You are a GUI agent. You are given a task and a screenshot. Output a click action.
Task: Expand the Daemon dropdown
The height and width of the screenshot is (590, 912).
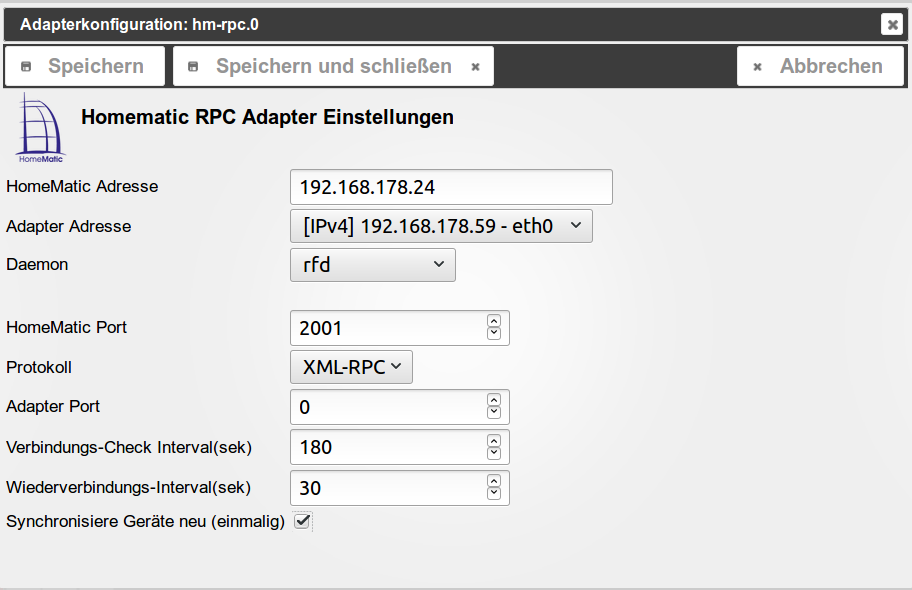(372, 265)
